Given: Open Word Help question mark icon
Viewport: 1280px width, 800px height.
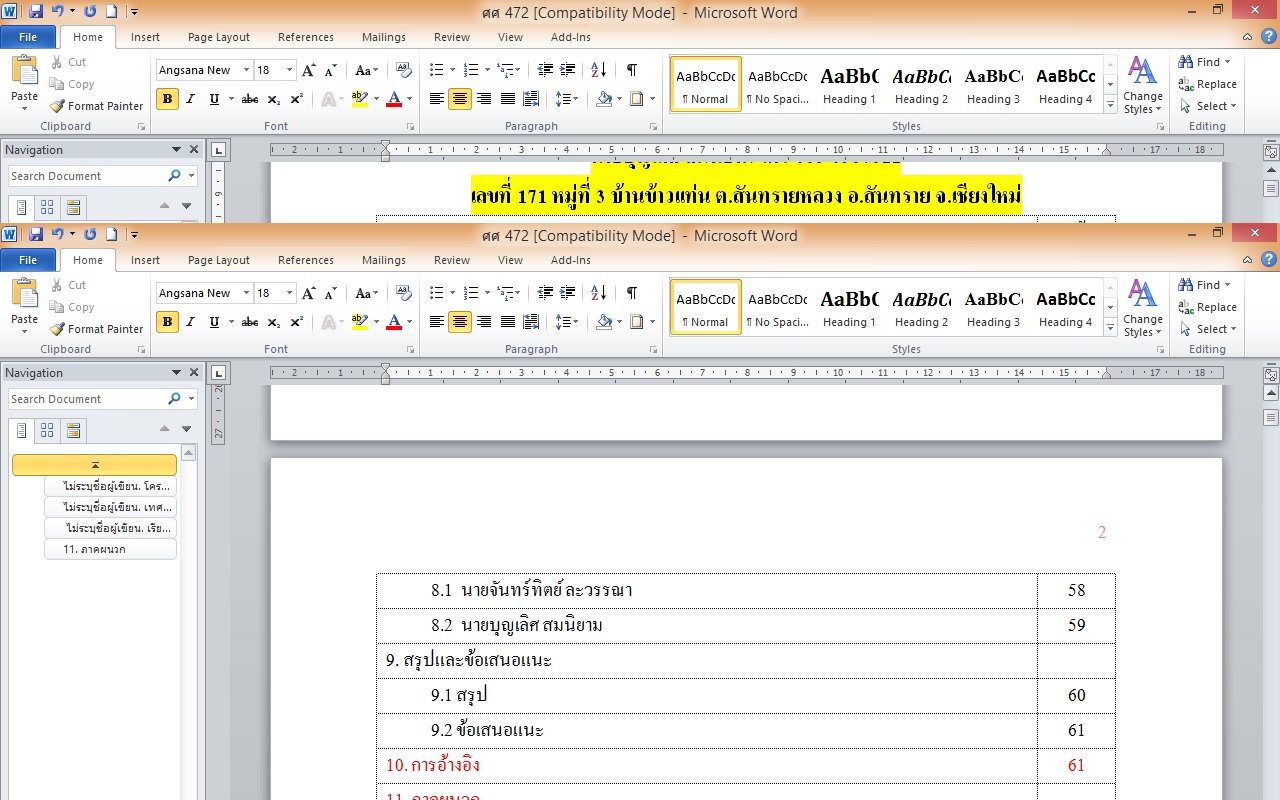Looking at the screenshot, I should [1271, 260].
